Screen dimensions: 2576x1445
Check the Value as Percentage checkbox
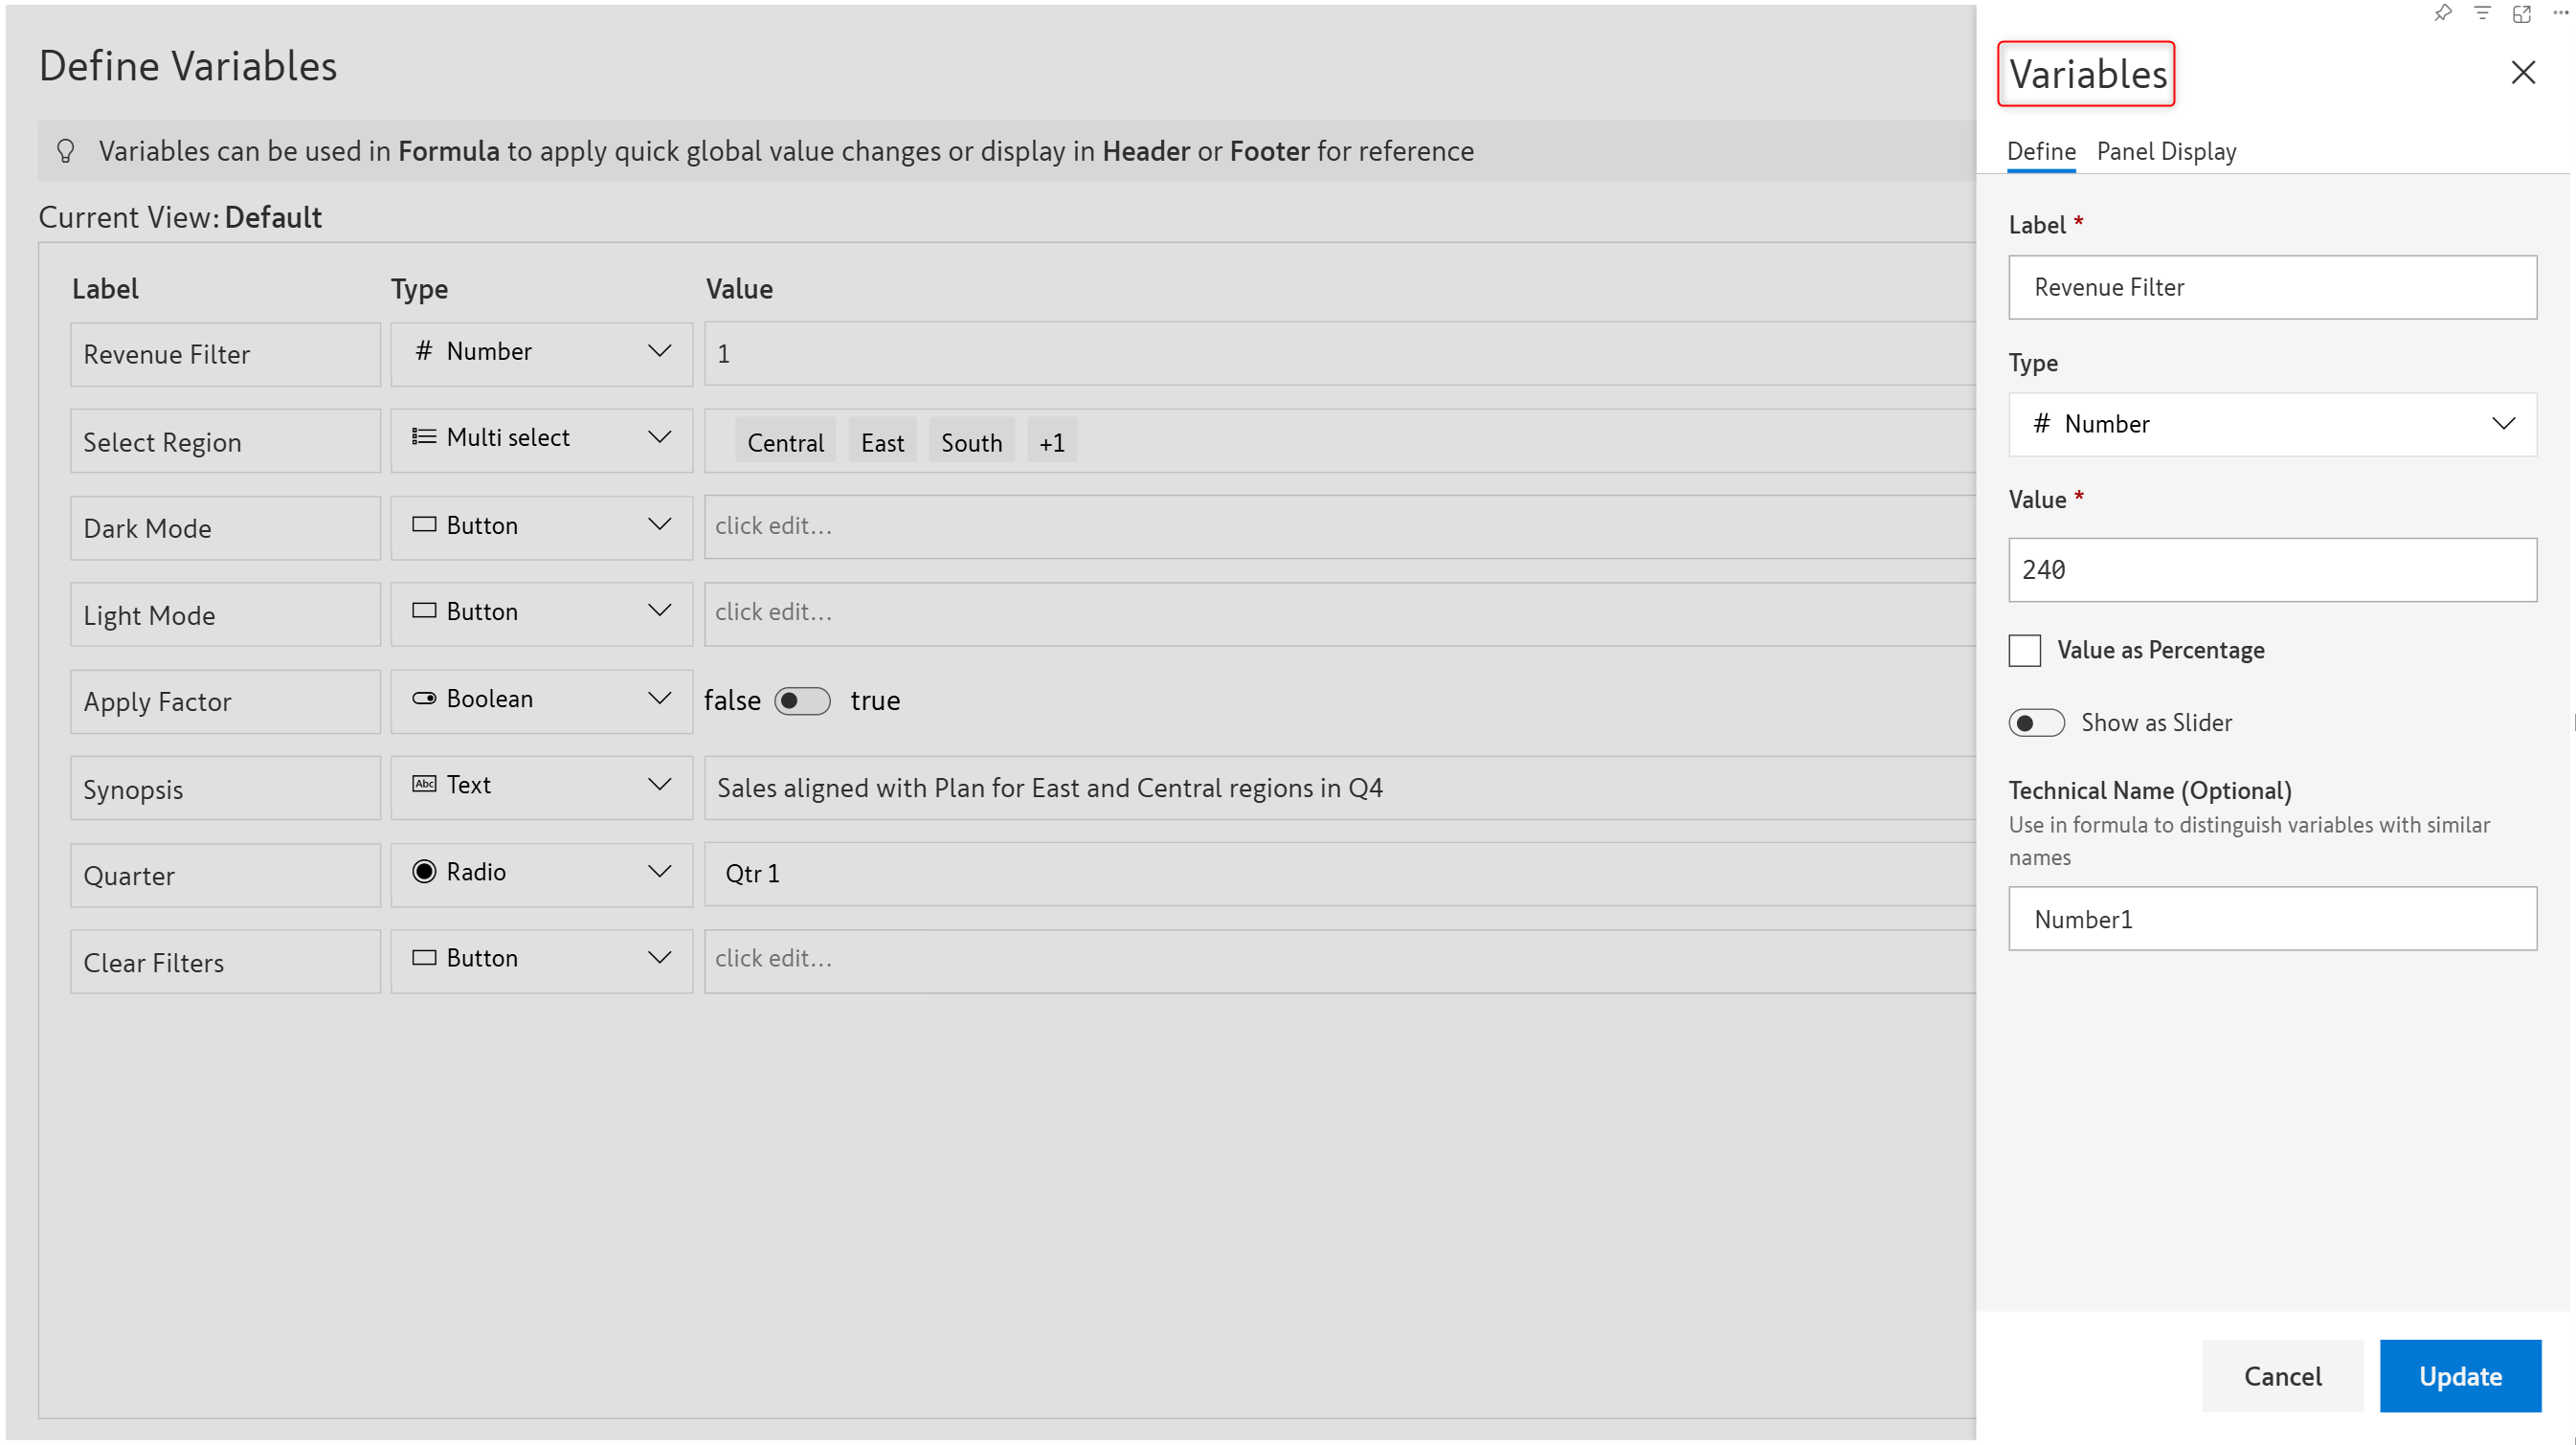(x=2024, y=650)
